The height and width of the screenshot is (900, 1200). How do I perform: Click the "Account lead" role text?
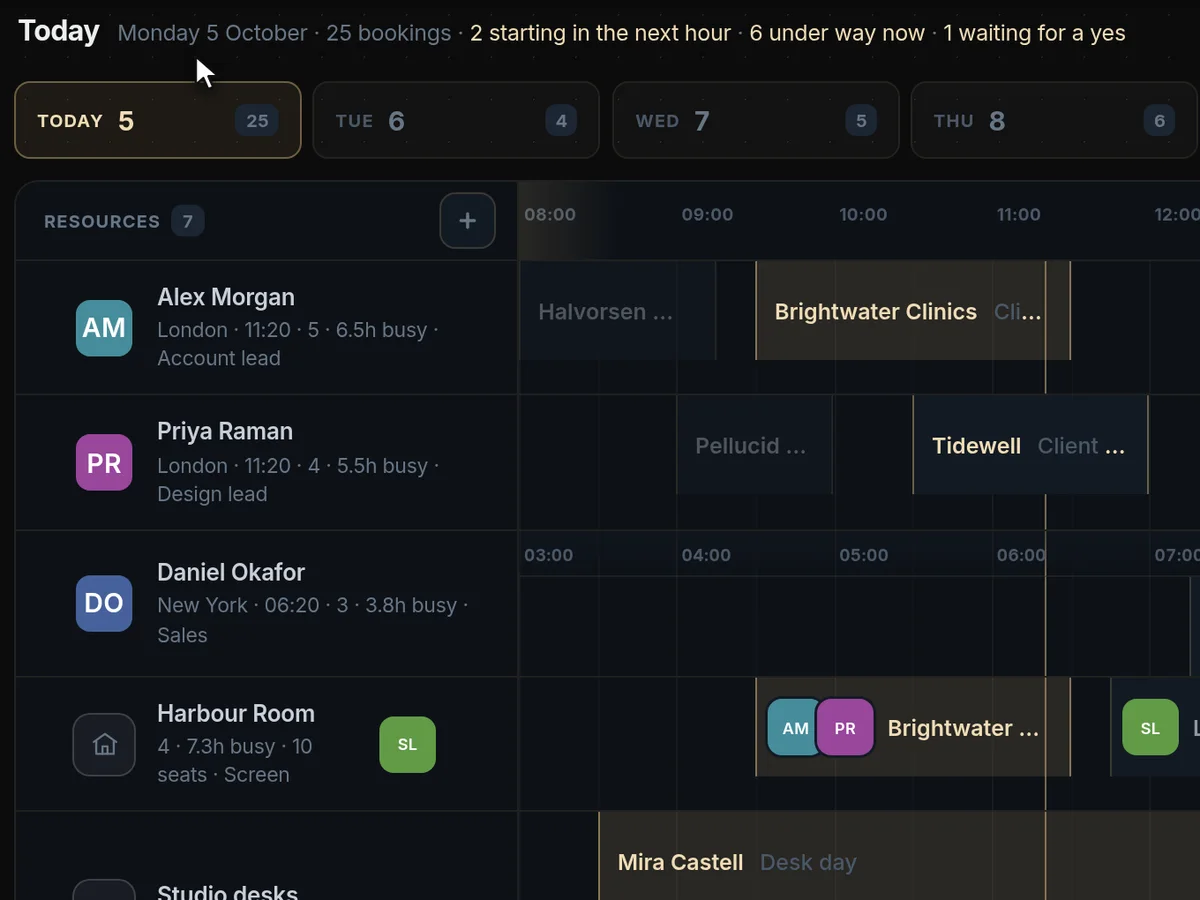tap(219, 358)
